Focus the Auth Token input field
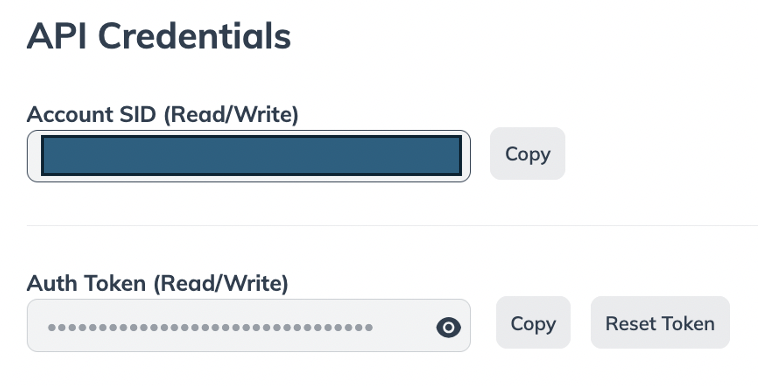Image resolution: width=758 pixels, height=386 pixels. tap(248, 326)
